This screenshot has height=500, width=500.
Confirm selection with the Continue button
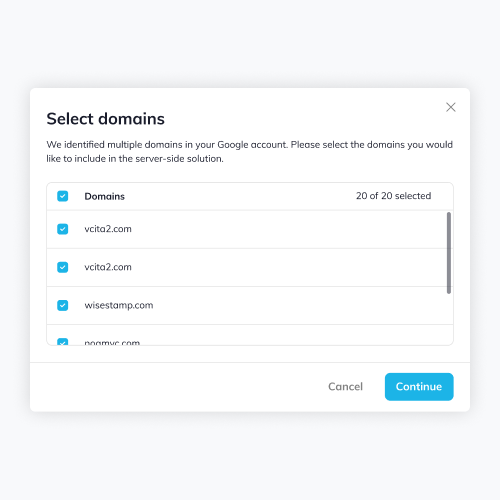[x=419, y=387]
